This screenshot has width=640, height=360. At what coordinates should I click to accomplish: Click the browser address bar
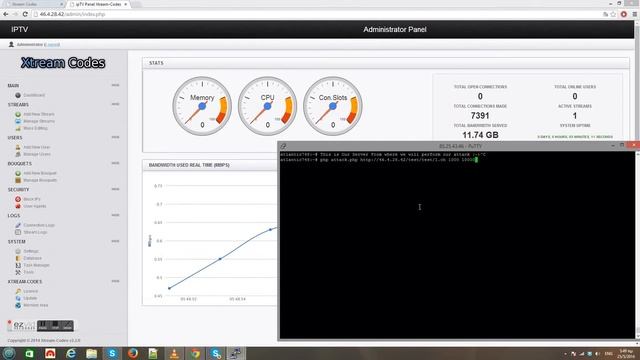point(318,14)
